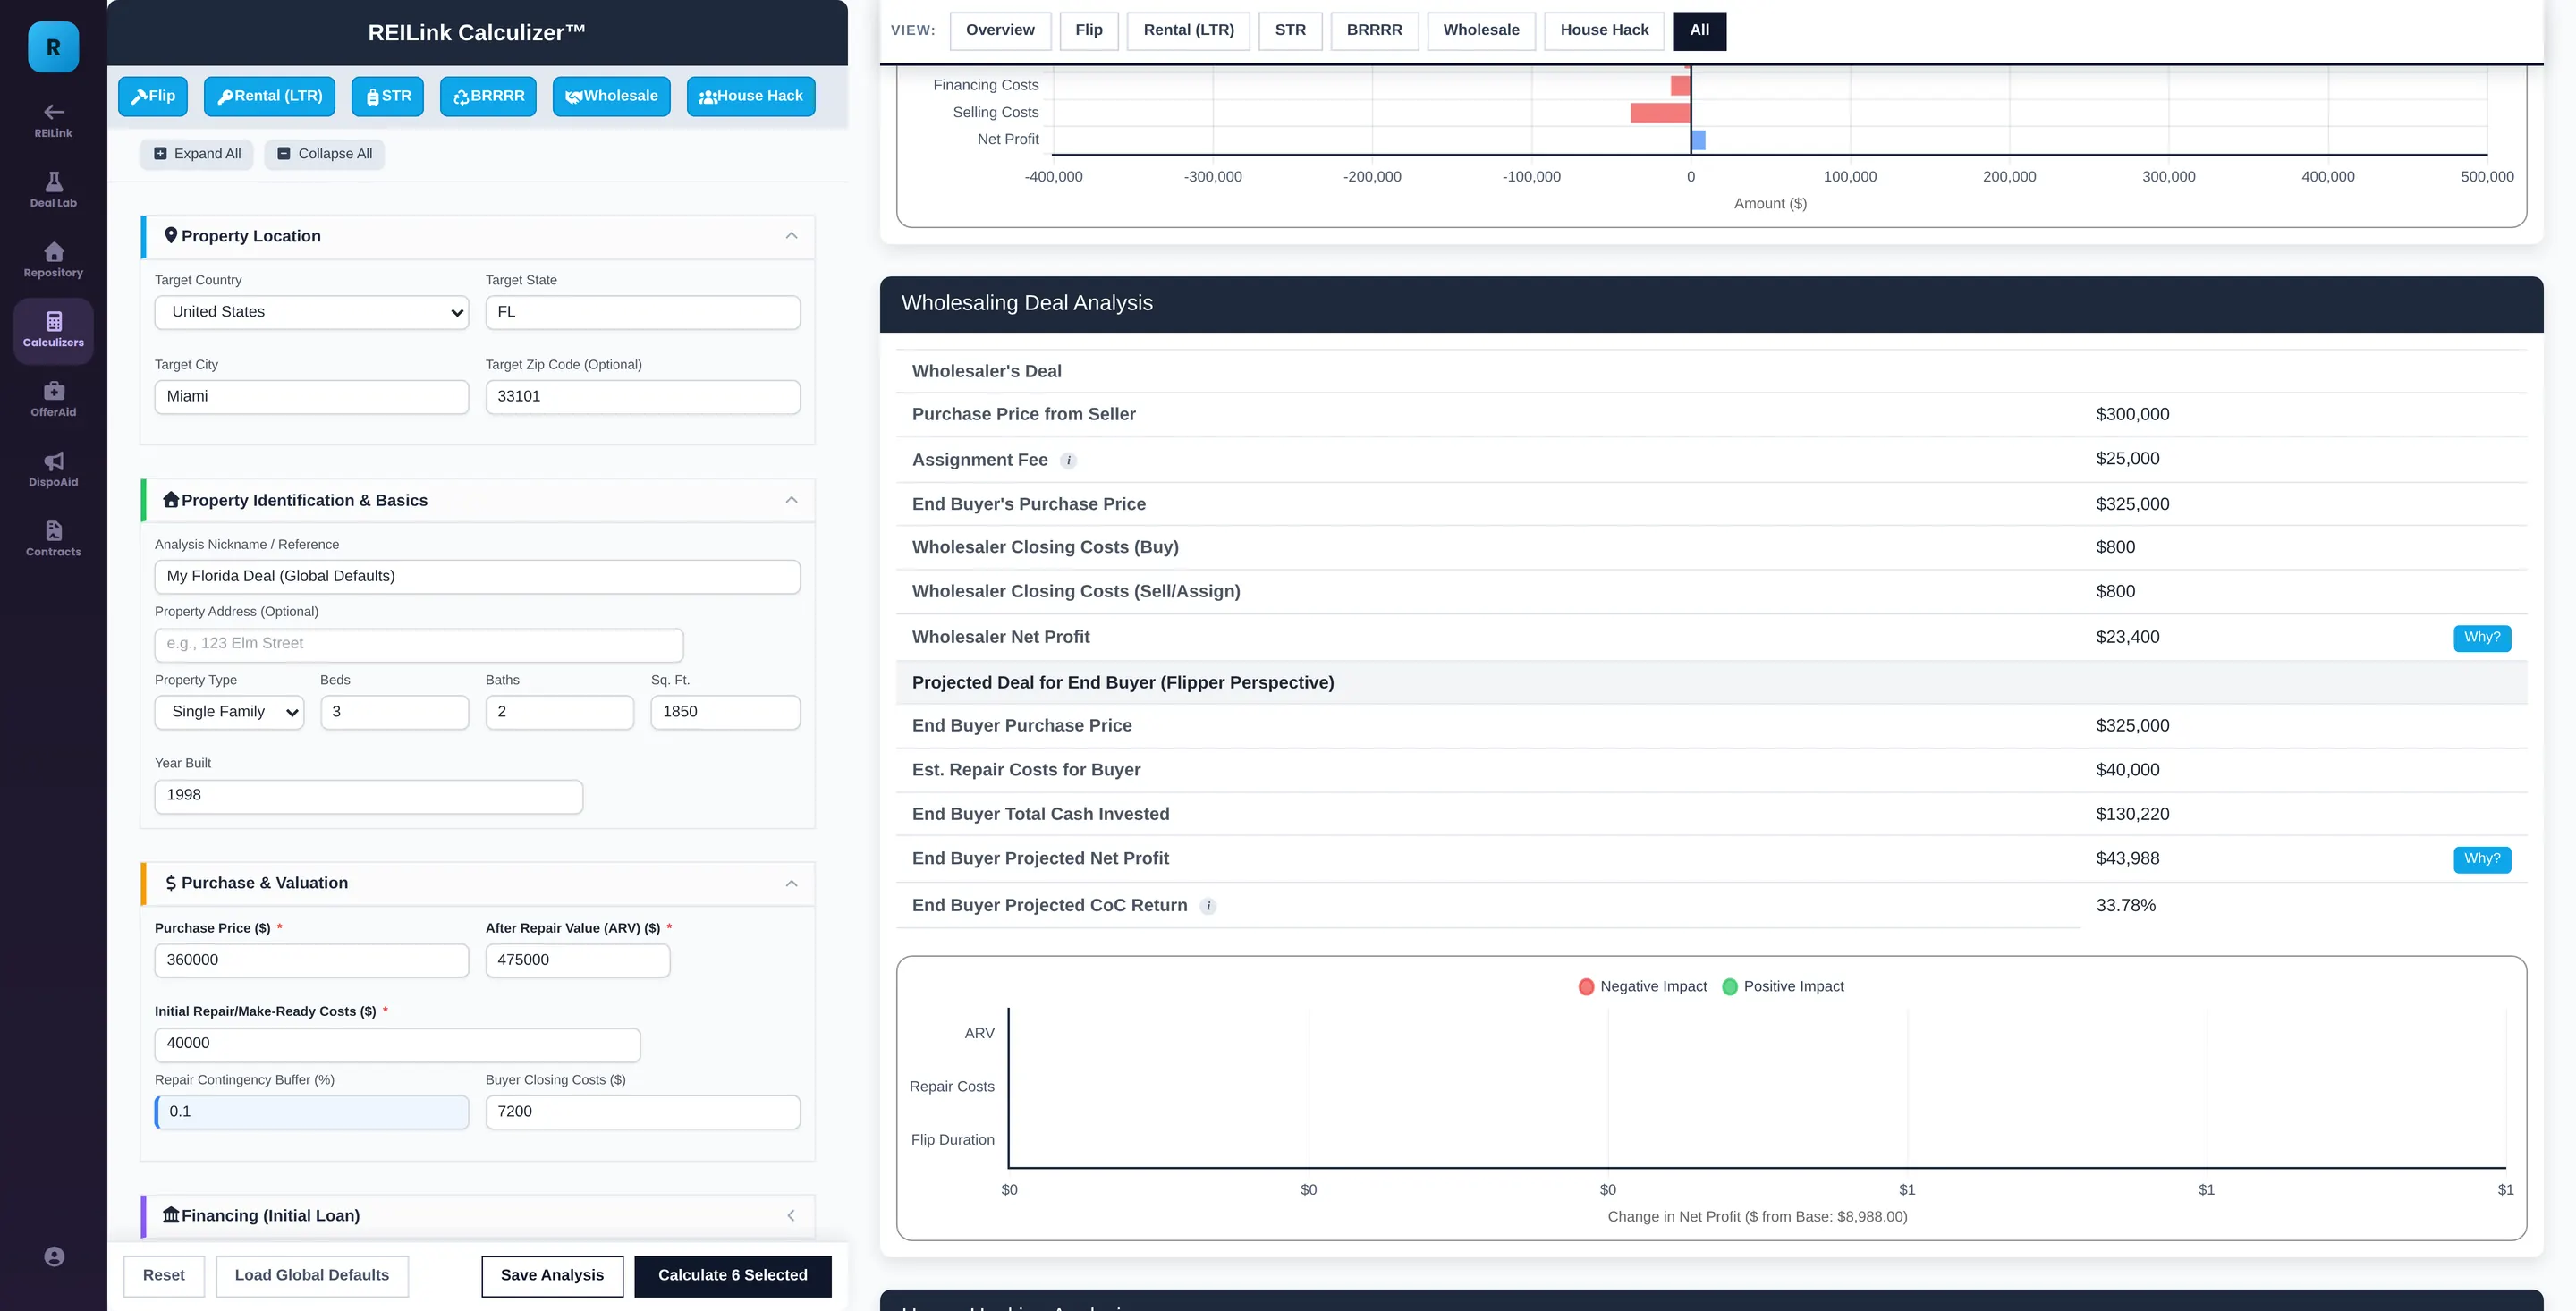The width and height of the screenshot is (2576, 1311).
Task: Click End Buyer CoC Return info icon
Action: click(1208, 906)
